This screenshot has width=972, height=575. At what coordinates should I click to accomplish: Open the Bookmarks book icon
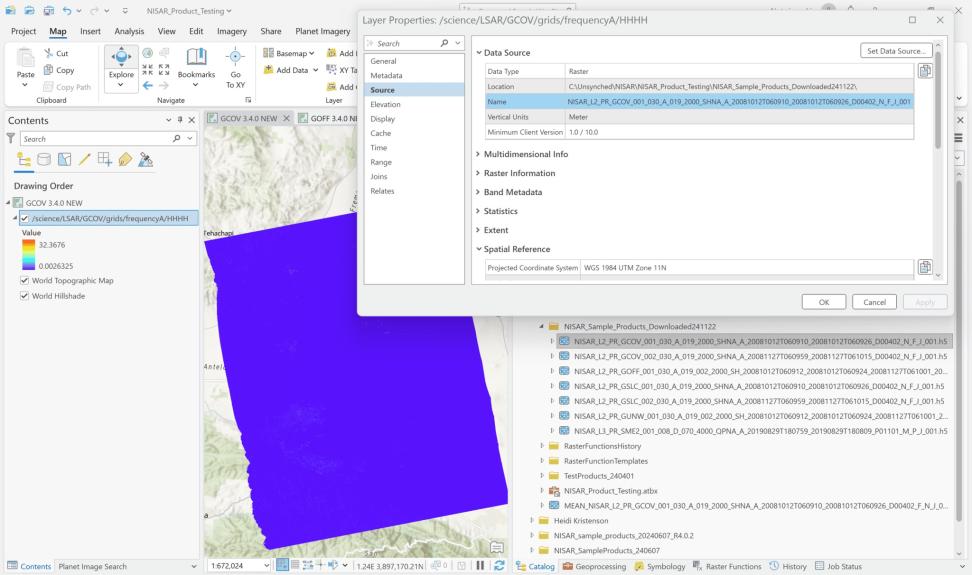coord(196,57)
